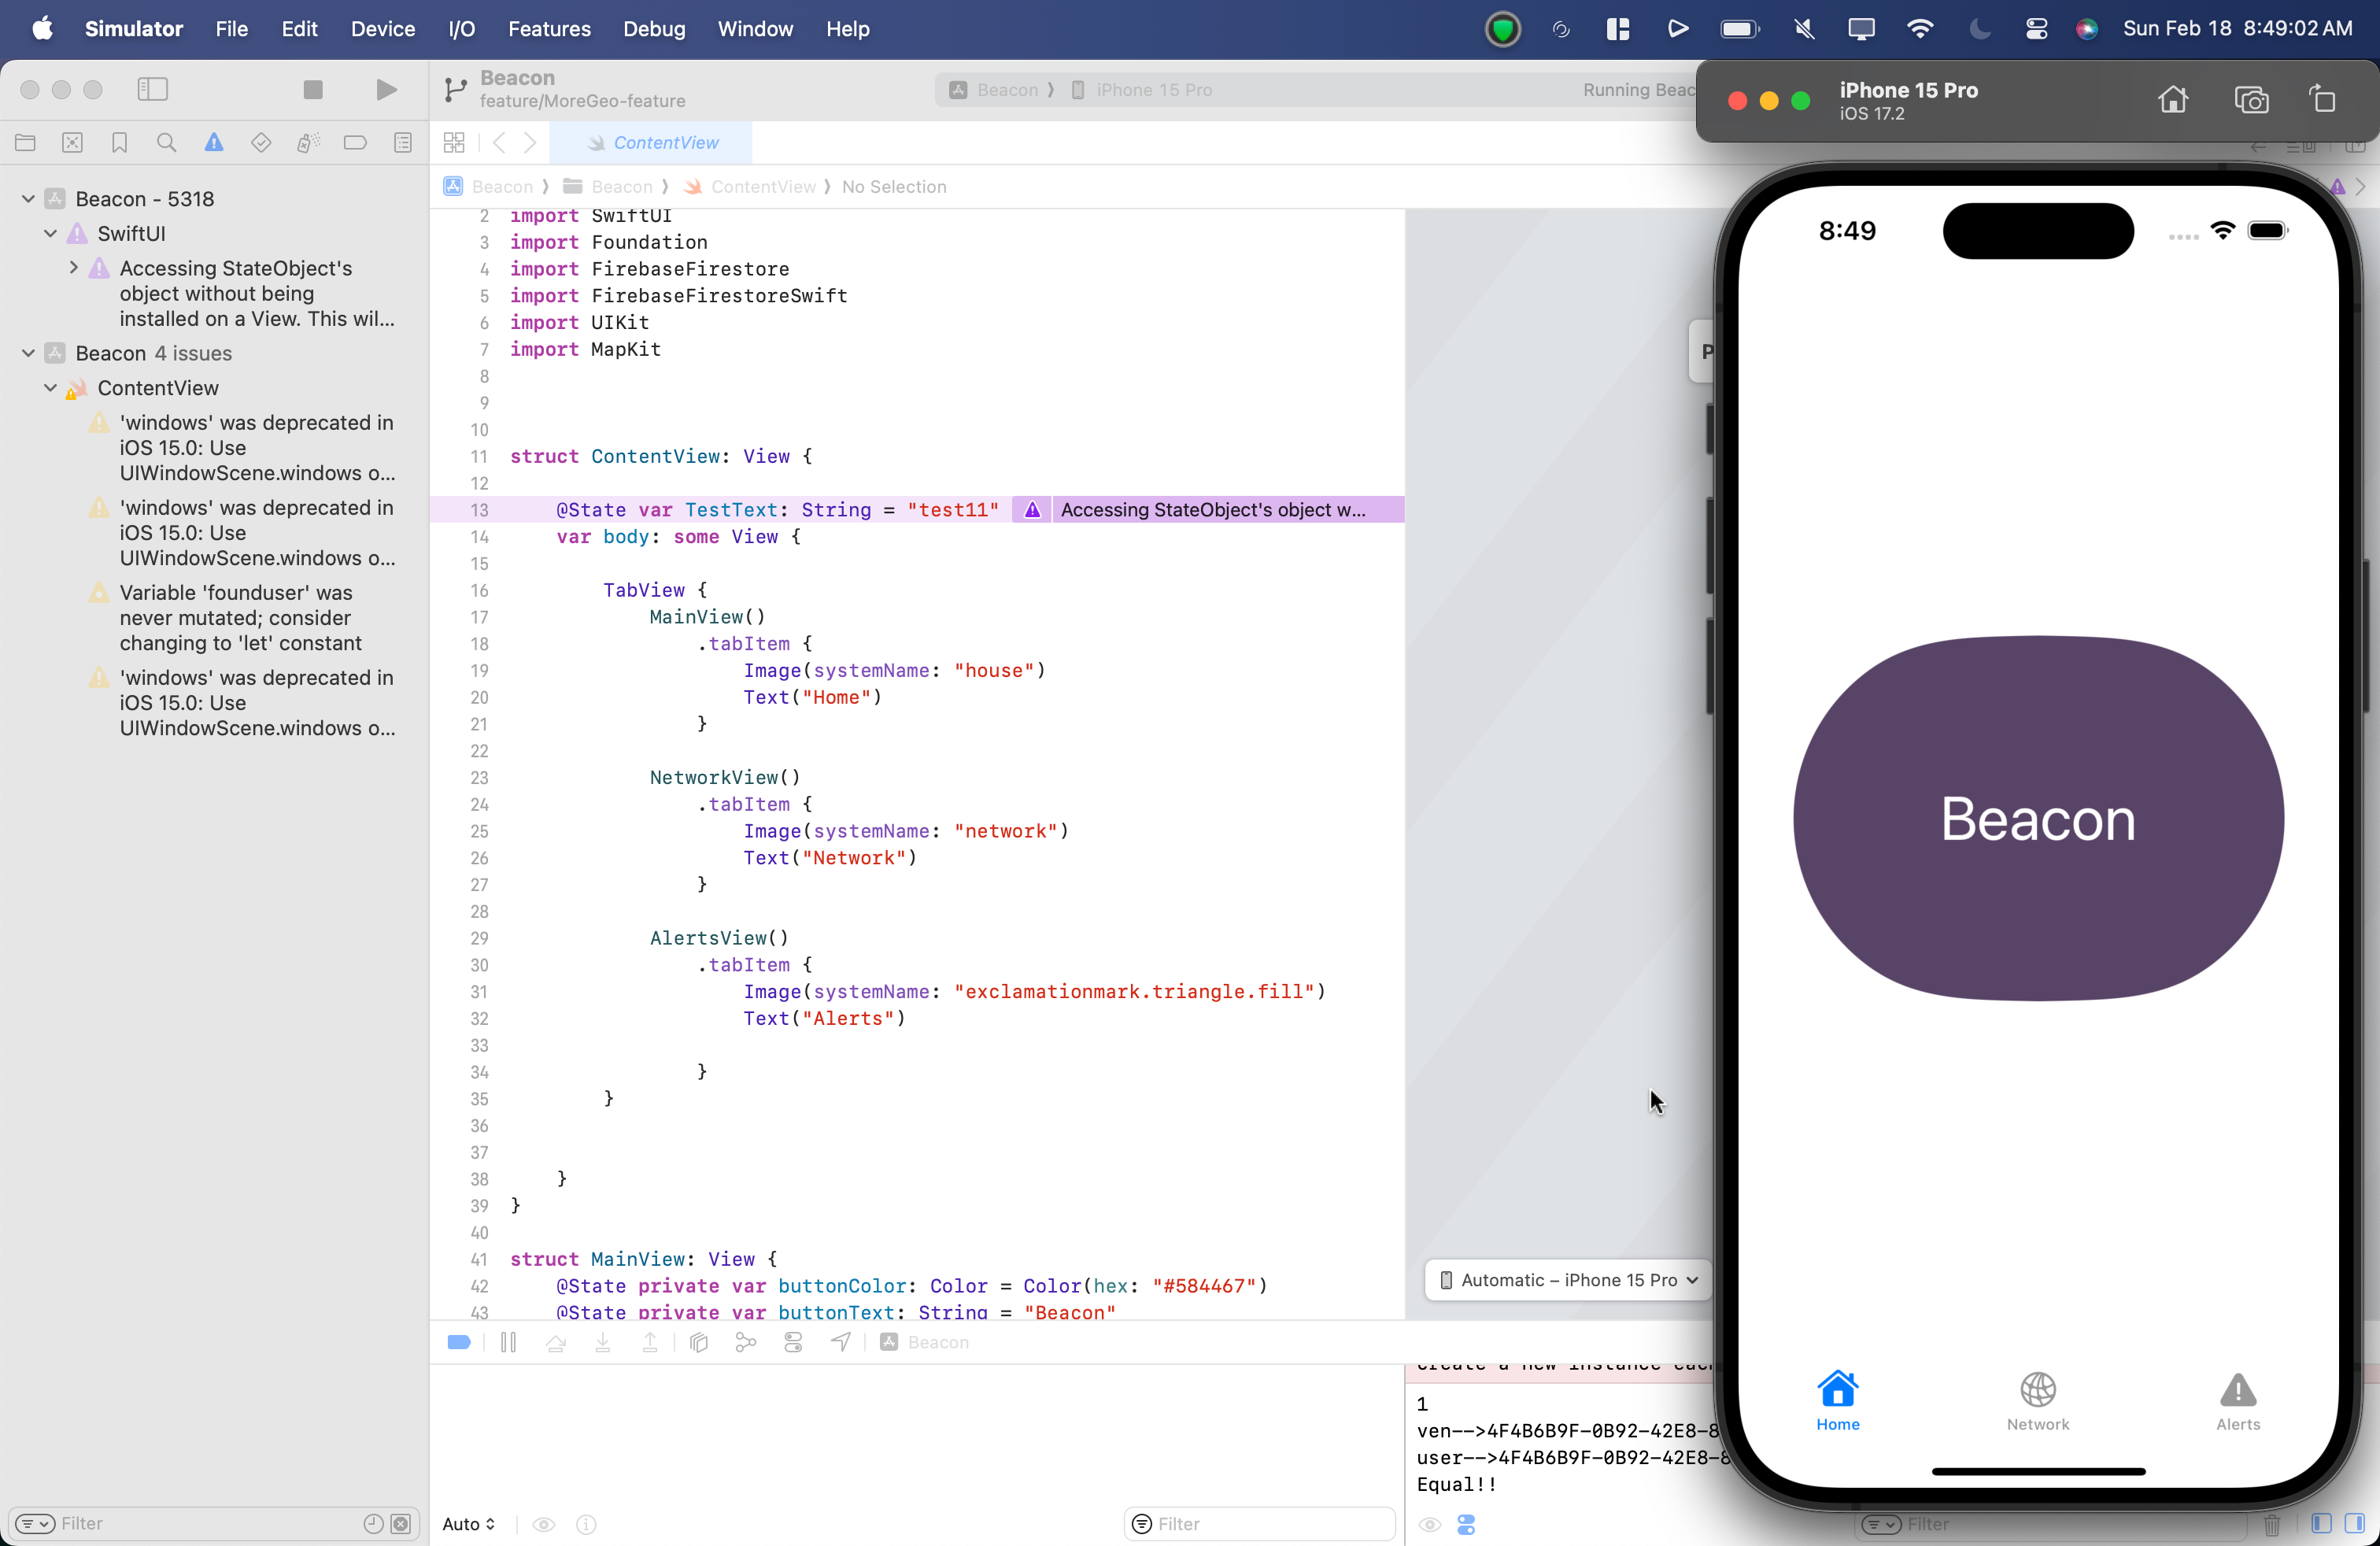Switch to the Network tab in app
2380x1546 pixels.
click(2037, 1400)
